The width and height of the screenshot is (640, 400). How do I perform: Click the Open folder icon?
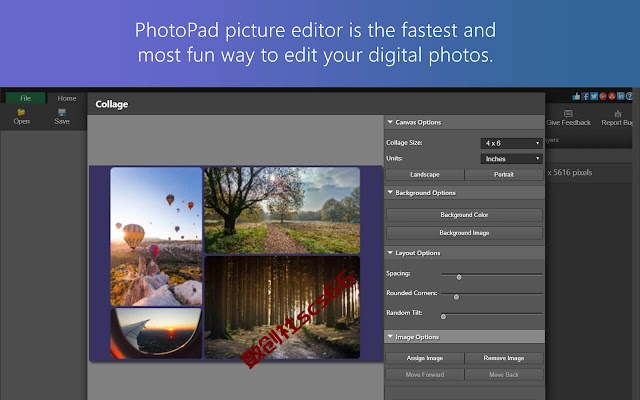click(x=21, y=112)
